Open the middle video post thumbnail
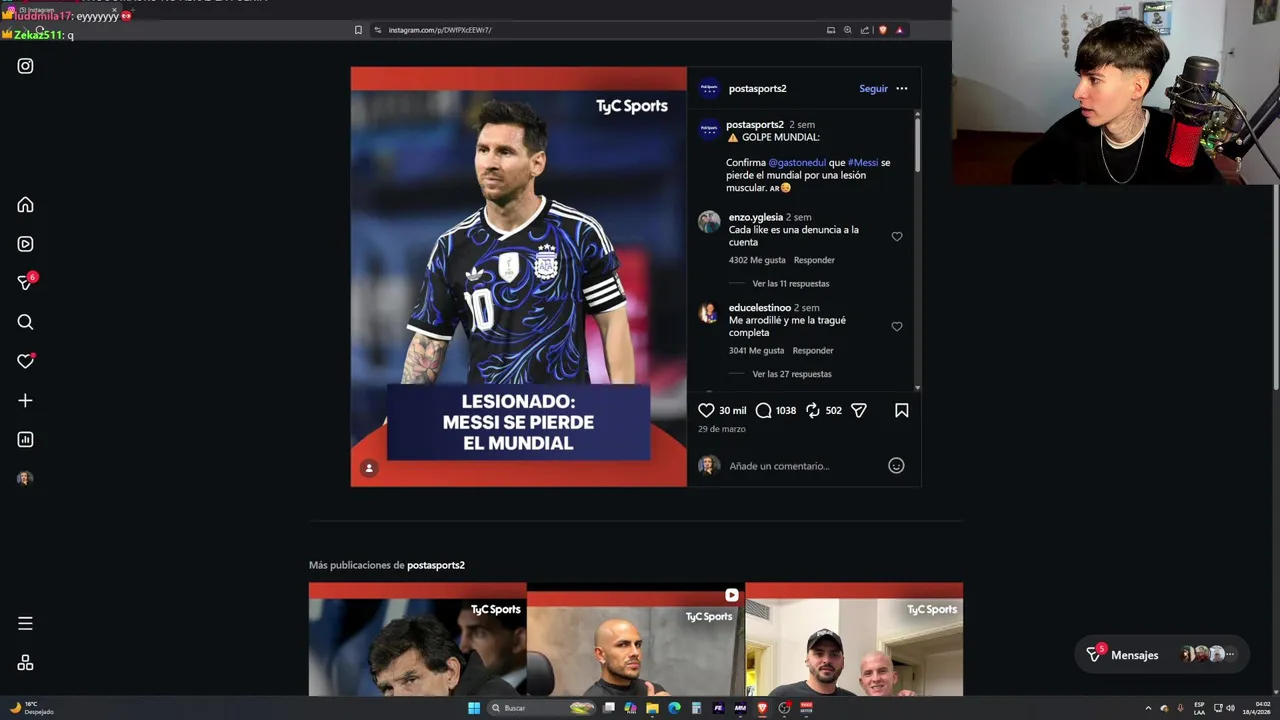 point(635,640)
